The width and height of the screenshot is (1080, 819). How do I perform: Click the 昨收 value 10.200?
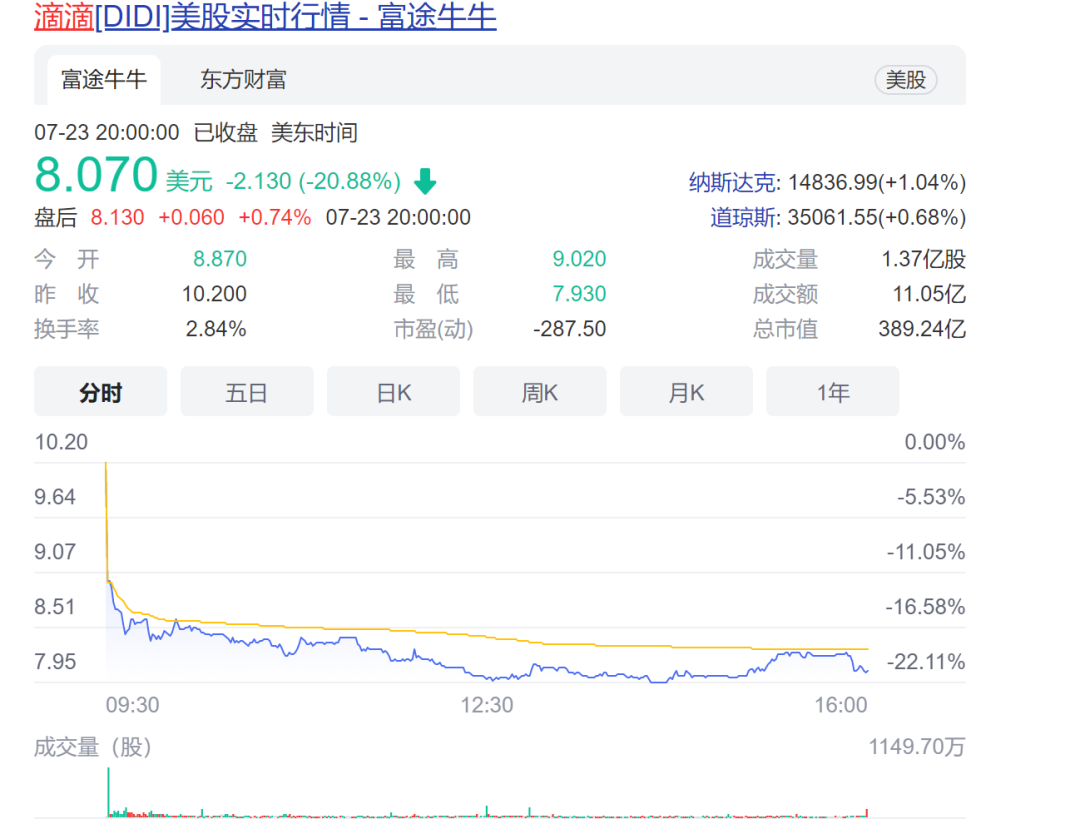pyautogui.click(x=214, y=294)
